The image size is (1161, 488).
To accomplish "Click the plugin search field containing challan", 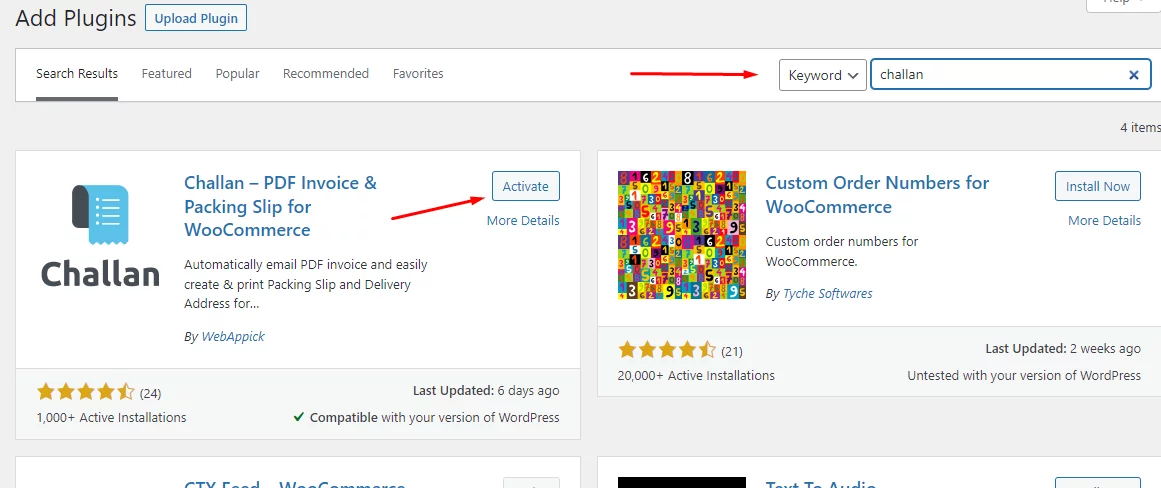I will point(1010,75).
